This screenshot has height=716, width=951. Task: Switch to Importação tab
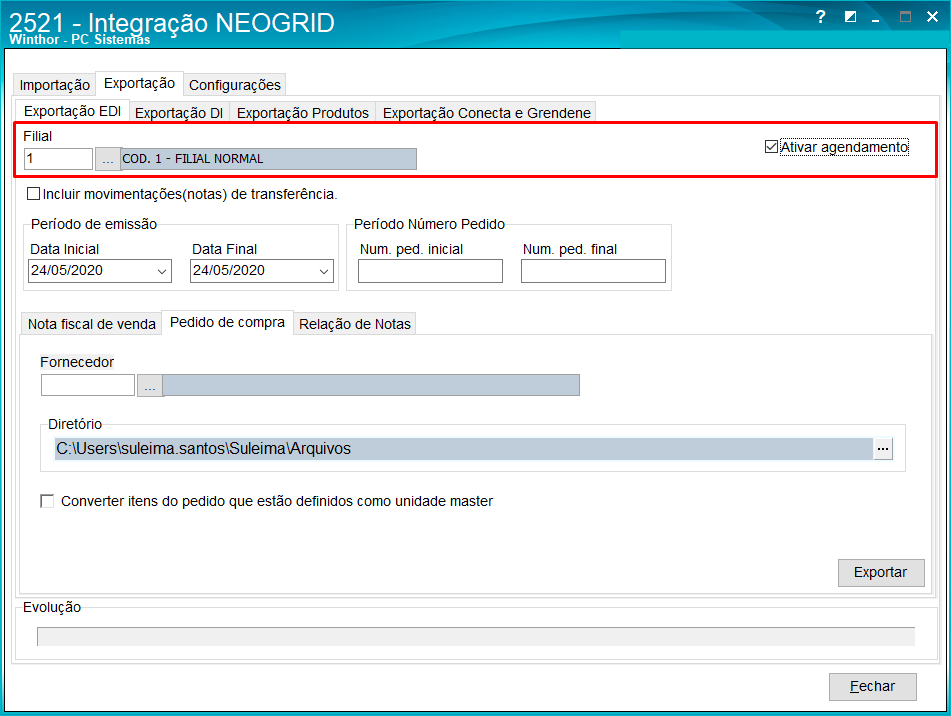click(55, 85)
